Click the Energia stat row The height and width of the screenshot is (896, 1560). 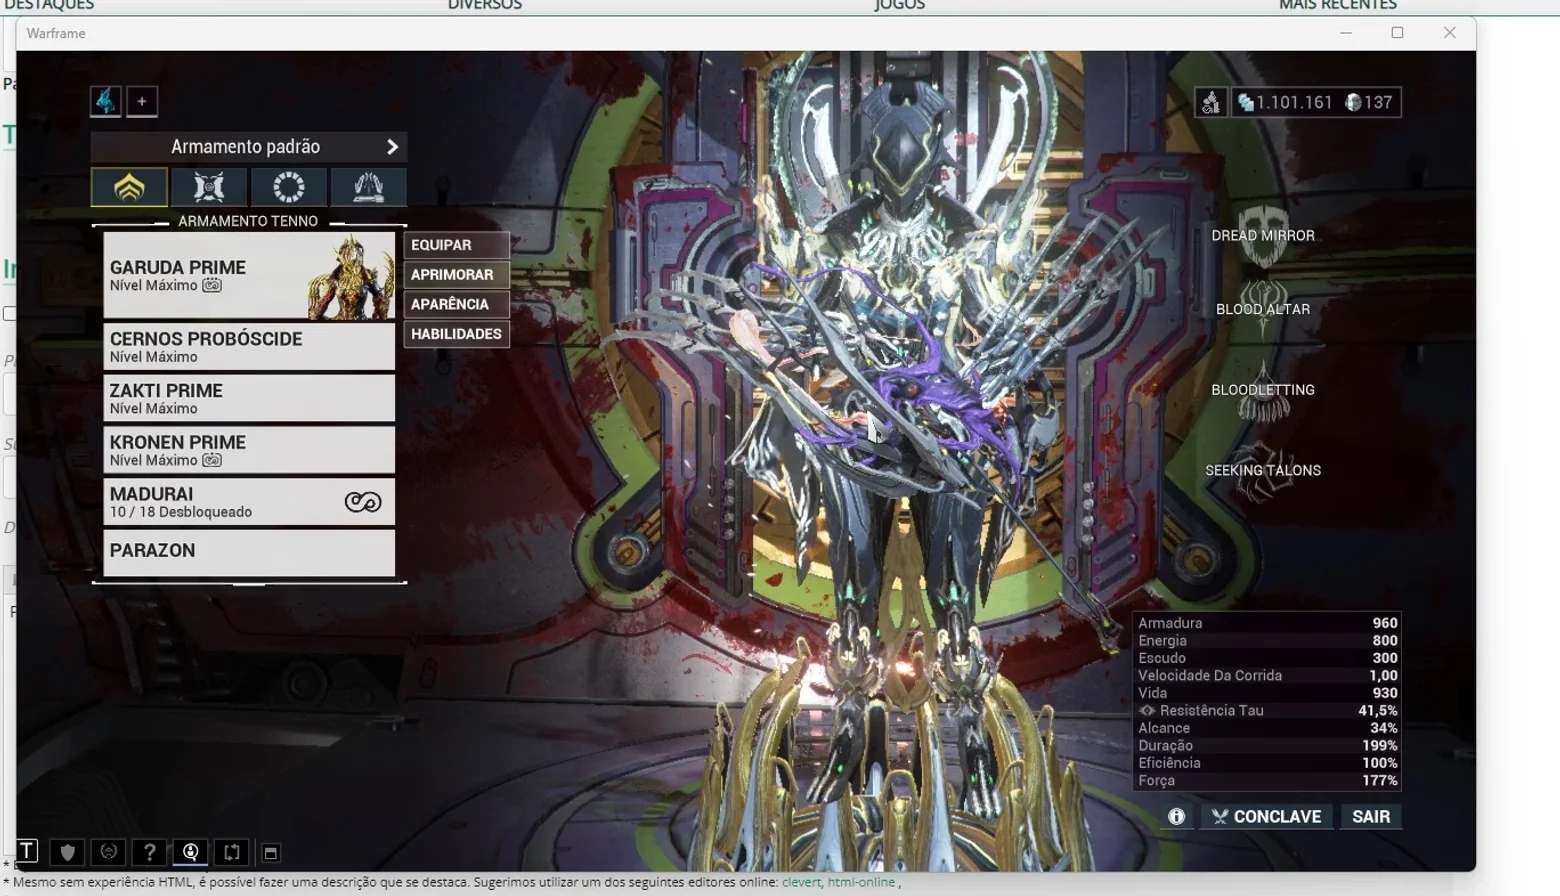pyautogui.click(x=1267, y=641)
